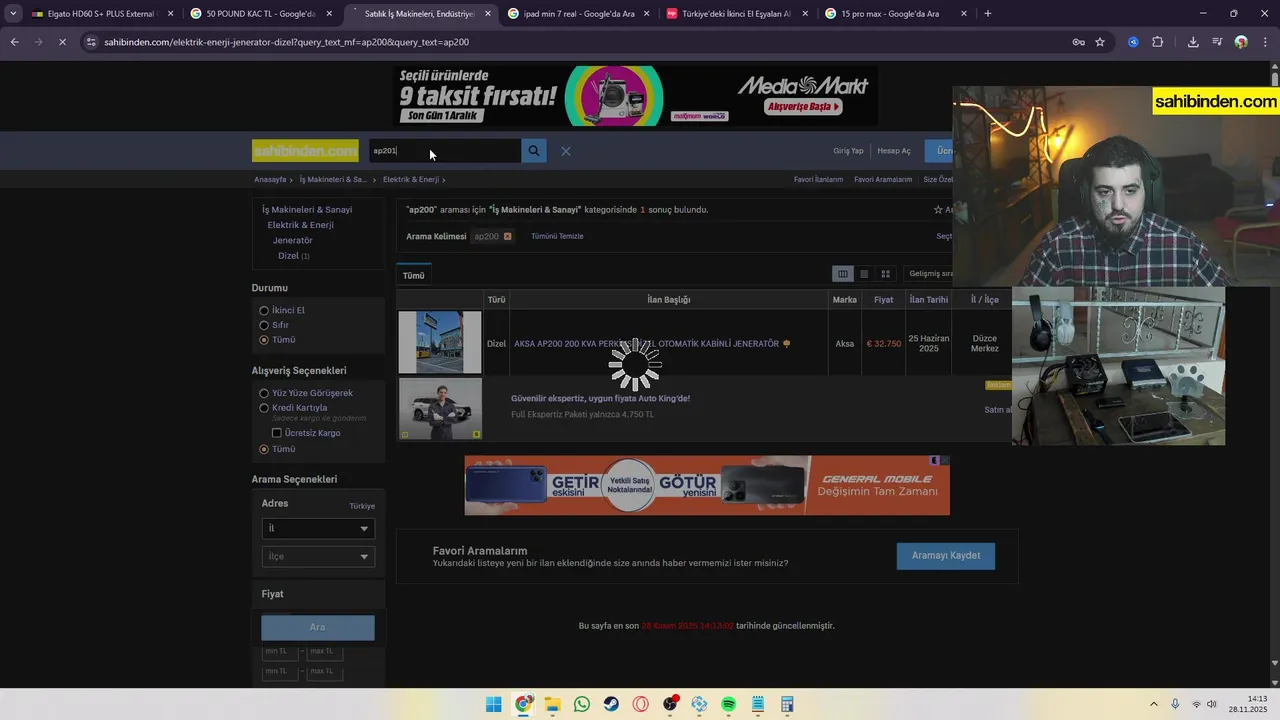Clear the search box with the X icon
1280x720 pixels.
pos(566,151)
